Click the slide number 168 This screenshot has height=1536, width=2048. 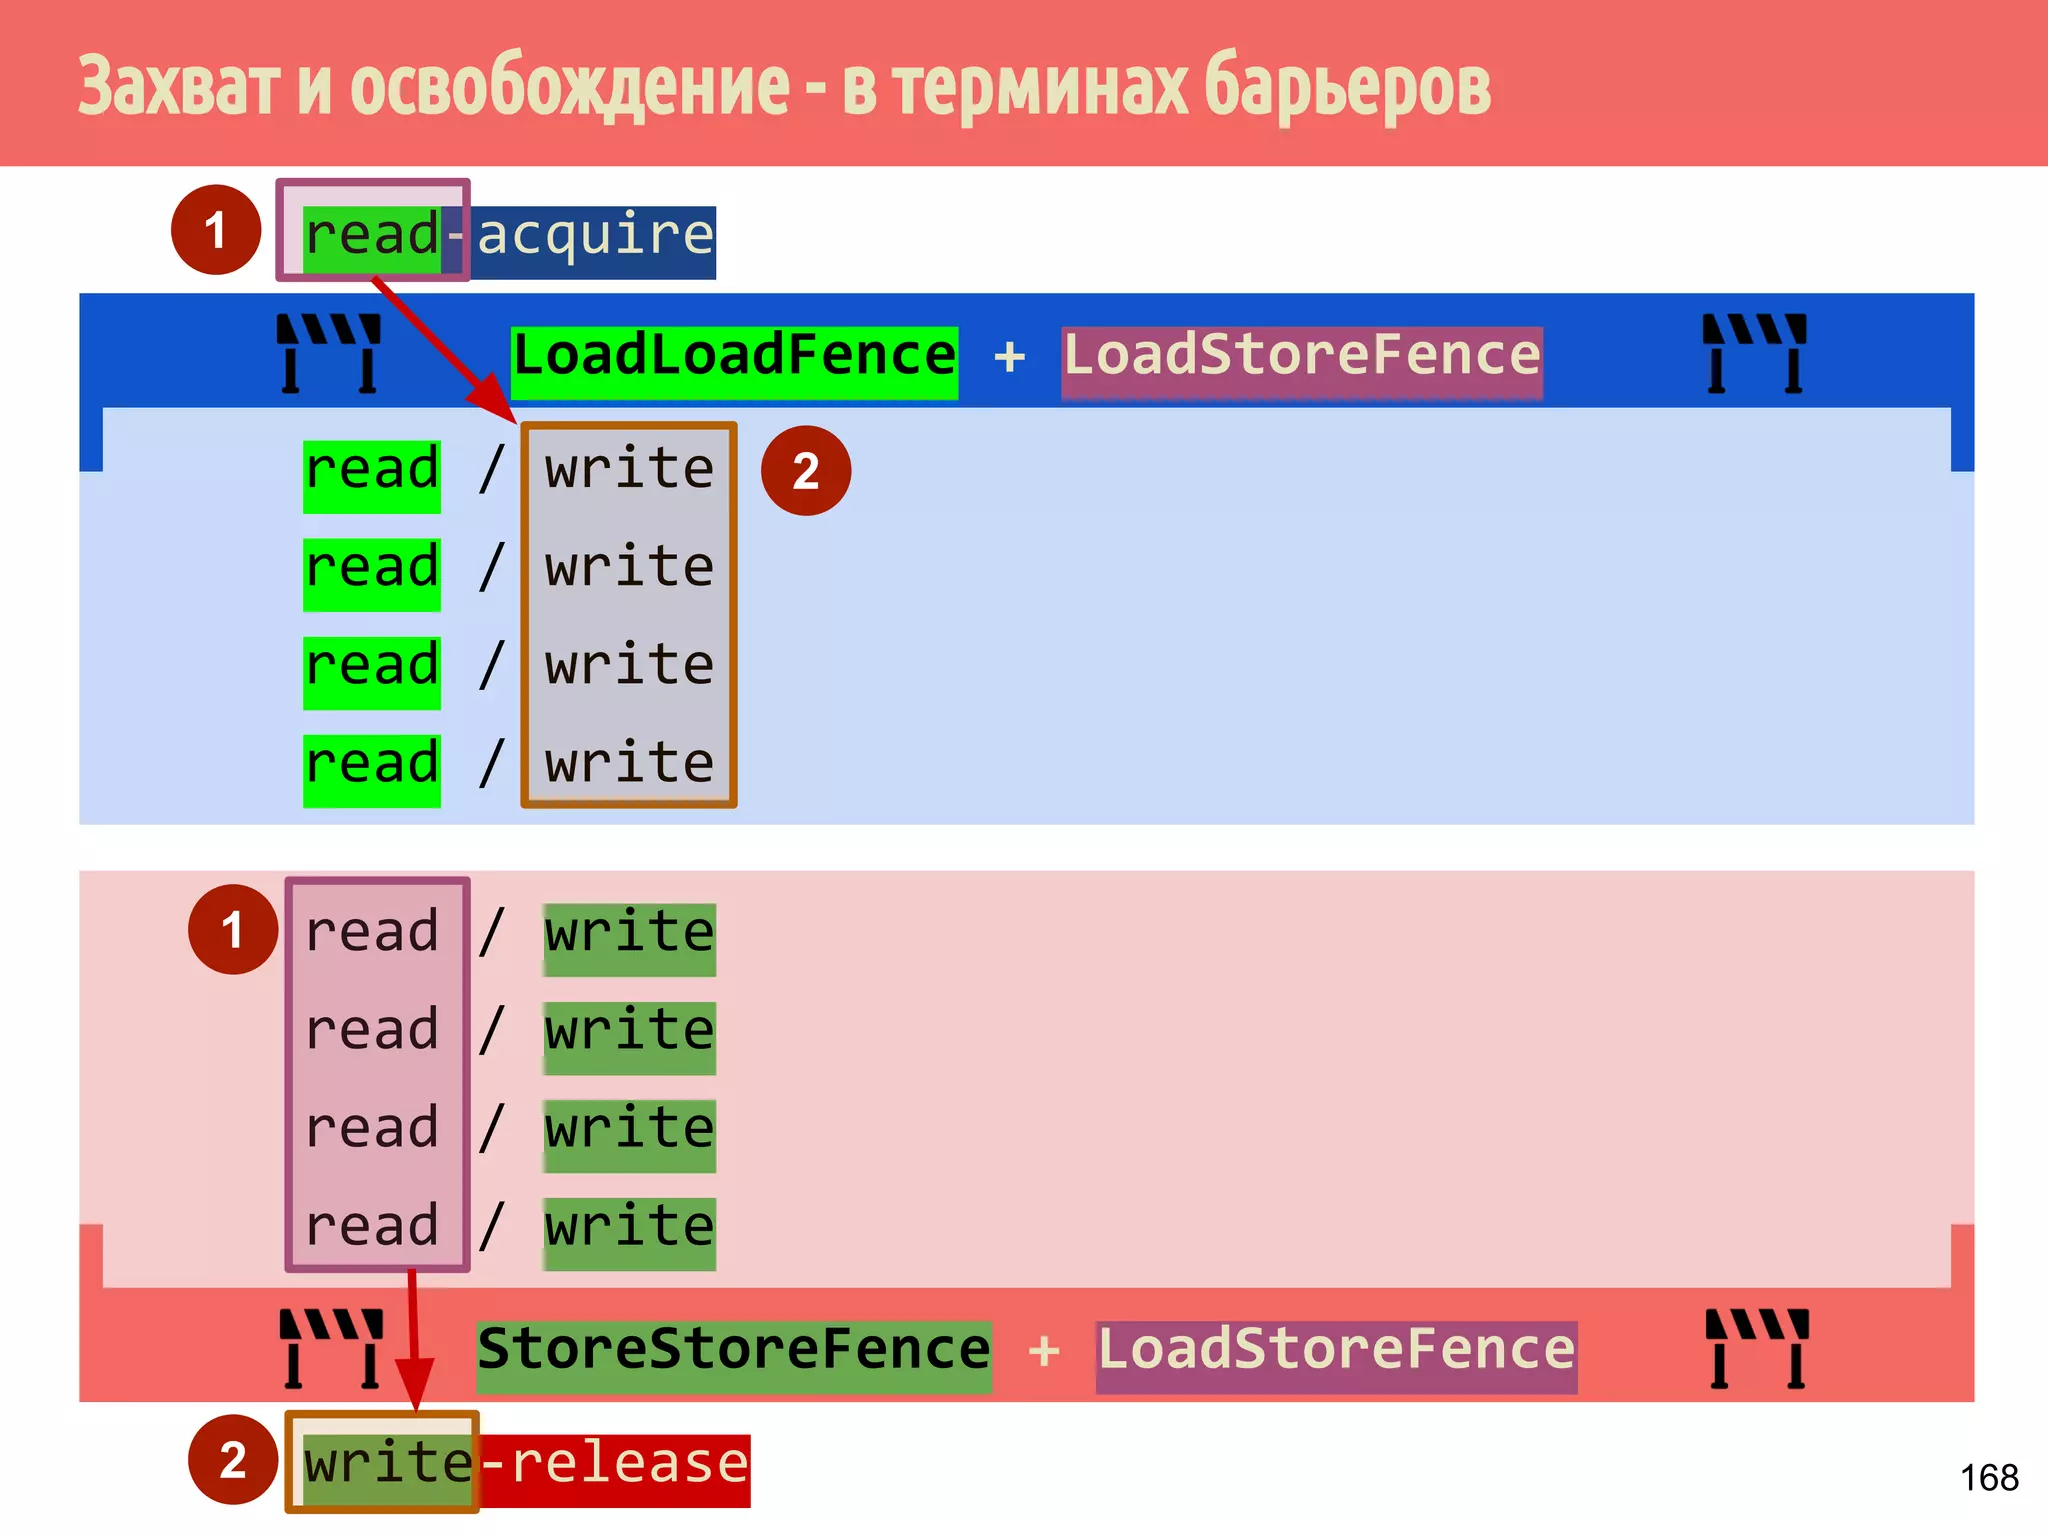pos(1988,1478)
